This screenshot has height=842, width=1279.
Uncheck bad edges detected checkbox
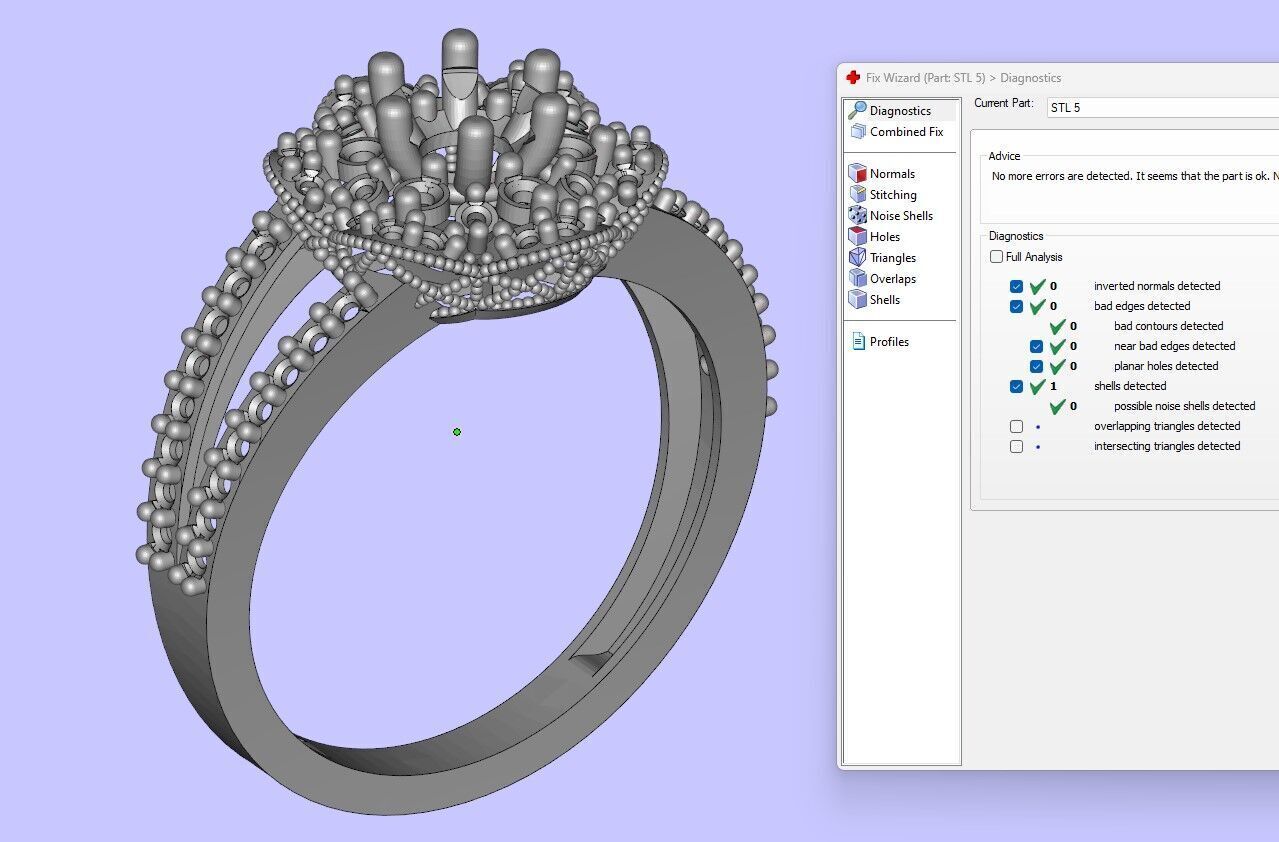point(1016,306)
